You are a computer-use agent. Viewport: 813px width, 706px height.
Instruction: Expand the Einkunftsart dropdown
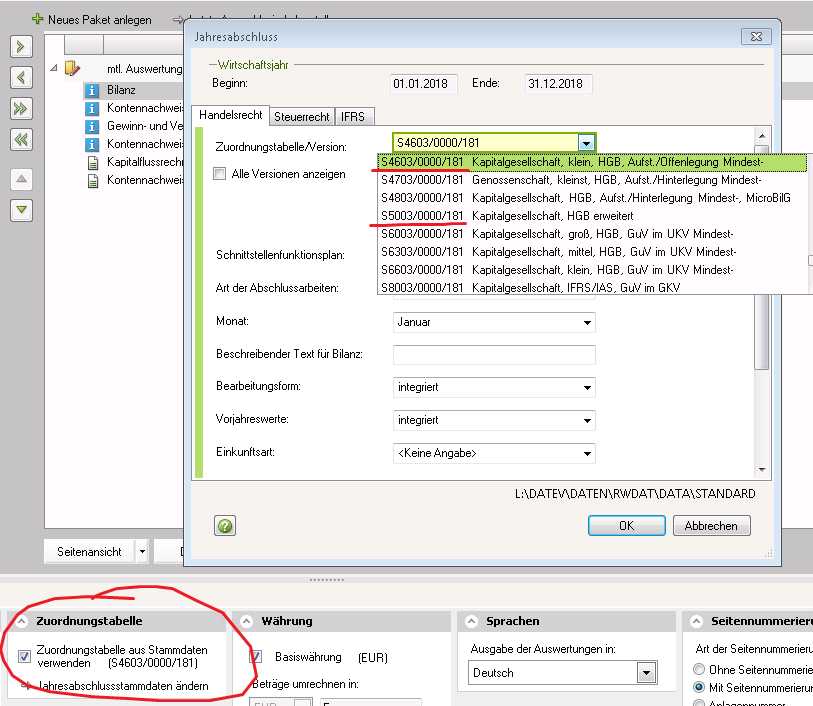(585, 453)
